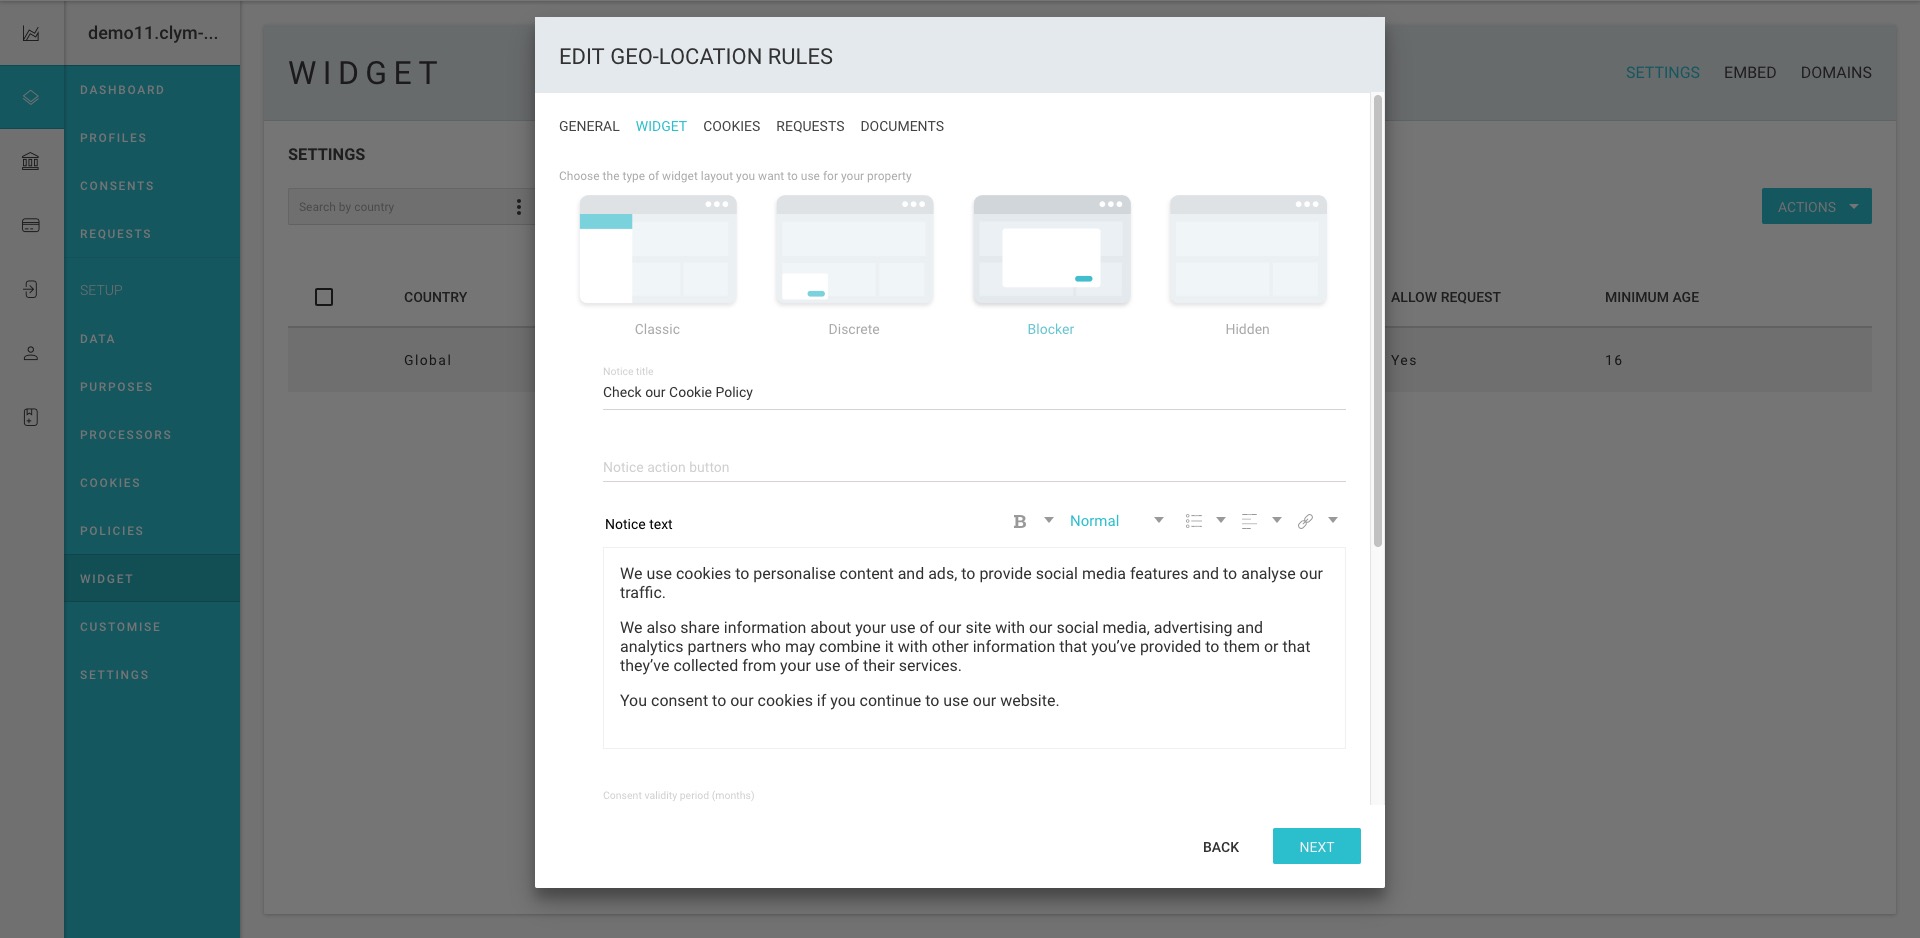Open the analytics chart icon in left rail
Screen dimensions: 1920x938
click(31, 33)
